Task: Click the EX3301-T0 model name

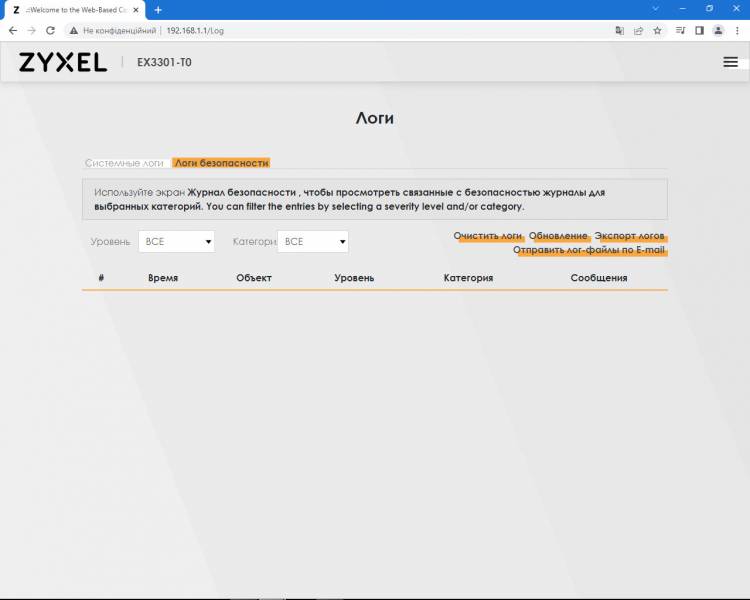Action: [x=165, y=63]
